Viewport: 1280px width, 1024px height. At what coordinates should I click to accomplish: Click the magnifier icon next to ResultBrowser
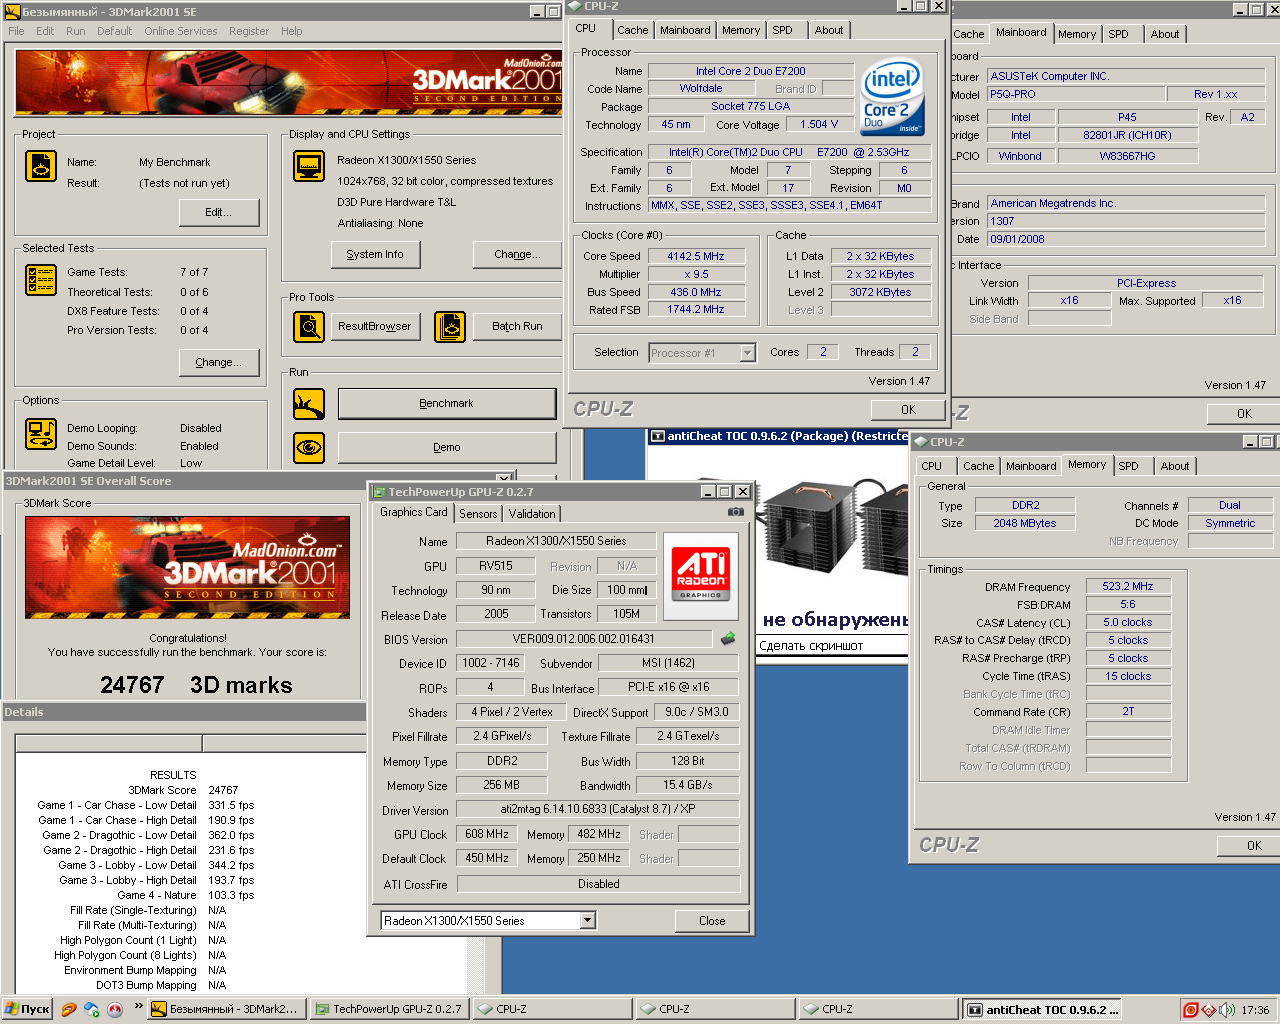[309, 326]
